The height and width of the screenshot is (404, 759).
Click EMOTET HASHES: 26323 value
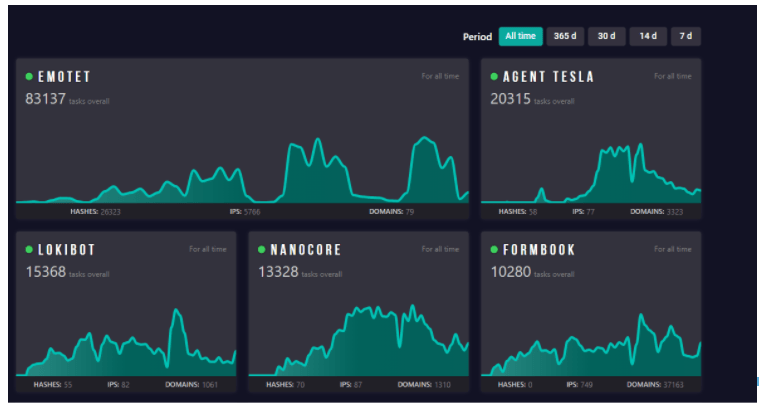click(95, 212)
